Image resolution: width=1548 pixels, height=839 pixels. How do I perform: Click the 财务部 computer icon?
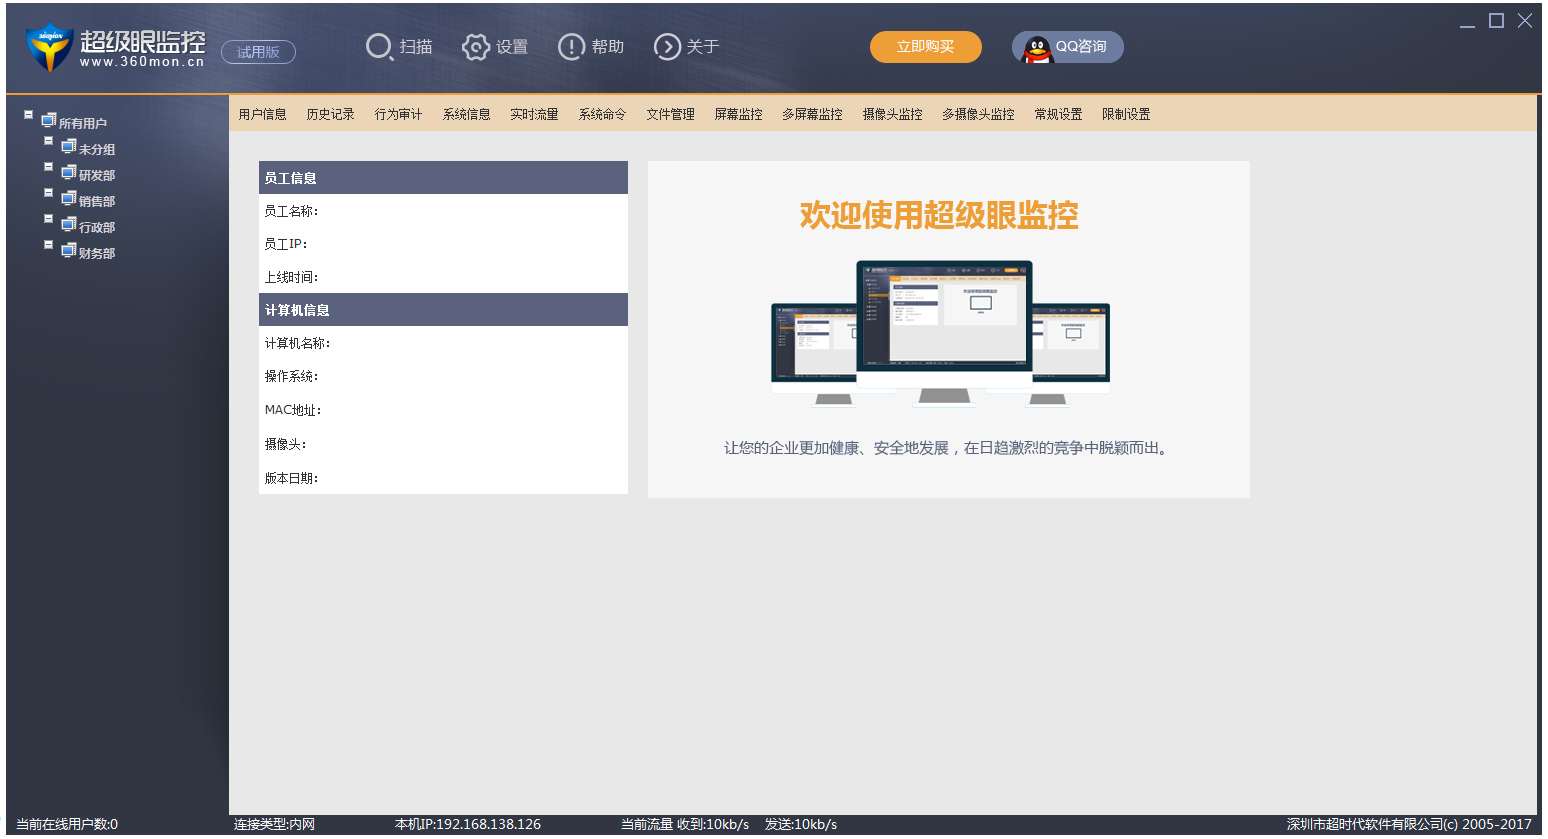(x=68, y=251)
